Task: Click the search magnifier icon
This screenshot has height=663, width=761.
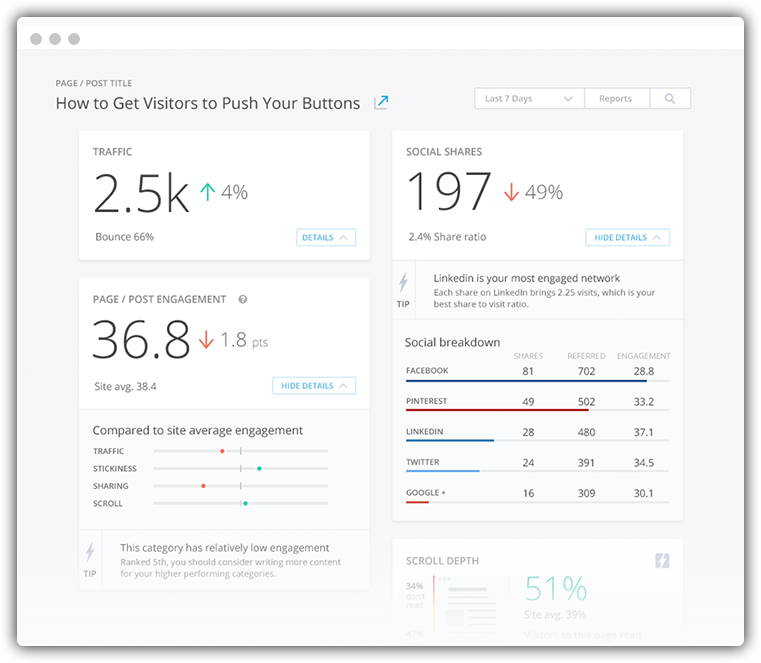Action: click(x=670, y=99)
